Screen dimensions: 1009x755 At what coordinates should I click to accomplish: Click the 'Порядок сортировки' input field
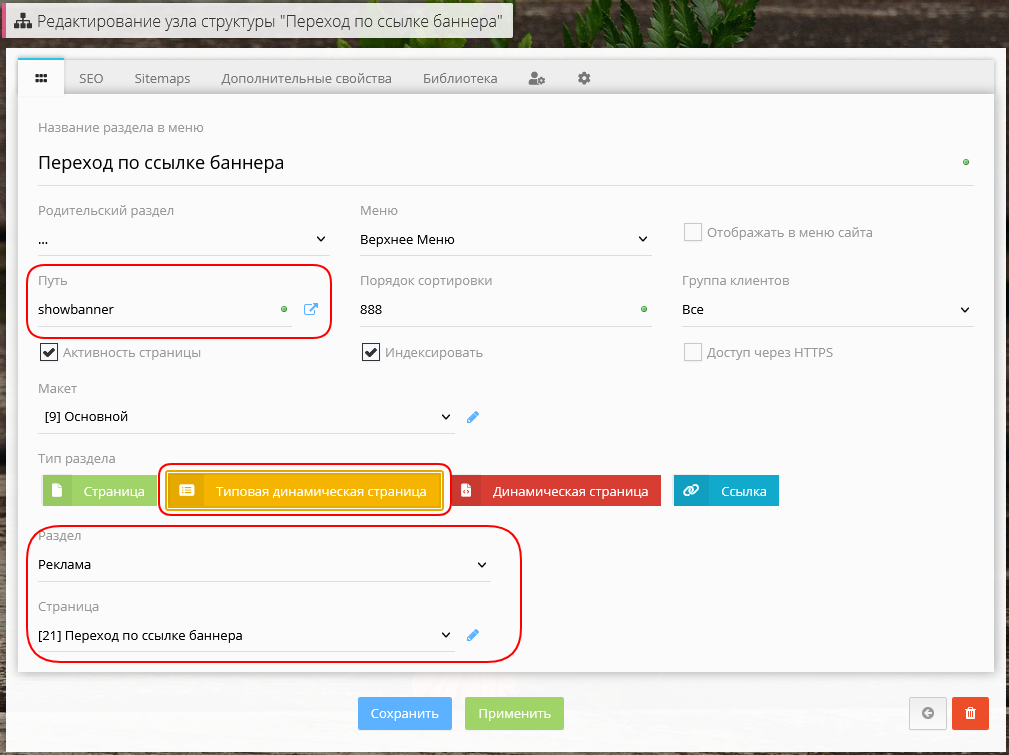pyautogui.click(x=495, y=310)
